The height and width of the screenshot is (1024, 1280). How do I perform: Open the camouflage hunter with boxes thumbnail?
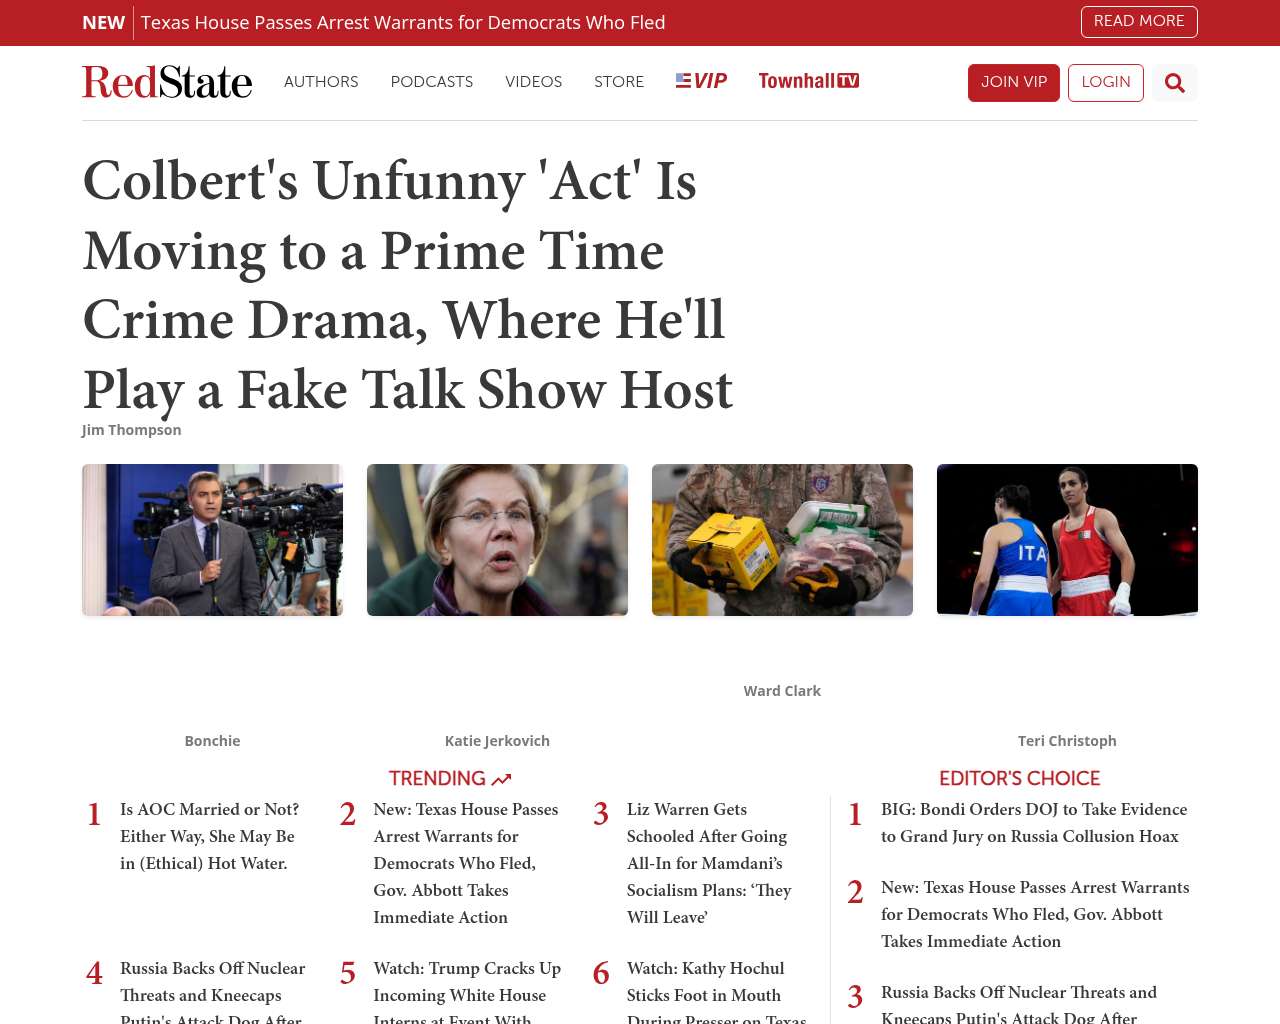(782, 540)
